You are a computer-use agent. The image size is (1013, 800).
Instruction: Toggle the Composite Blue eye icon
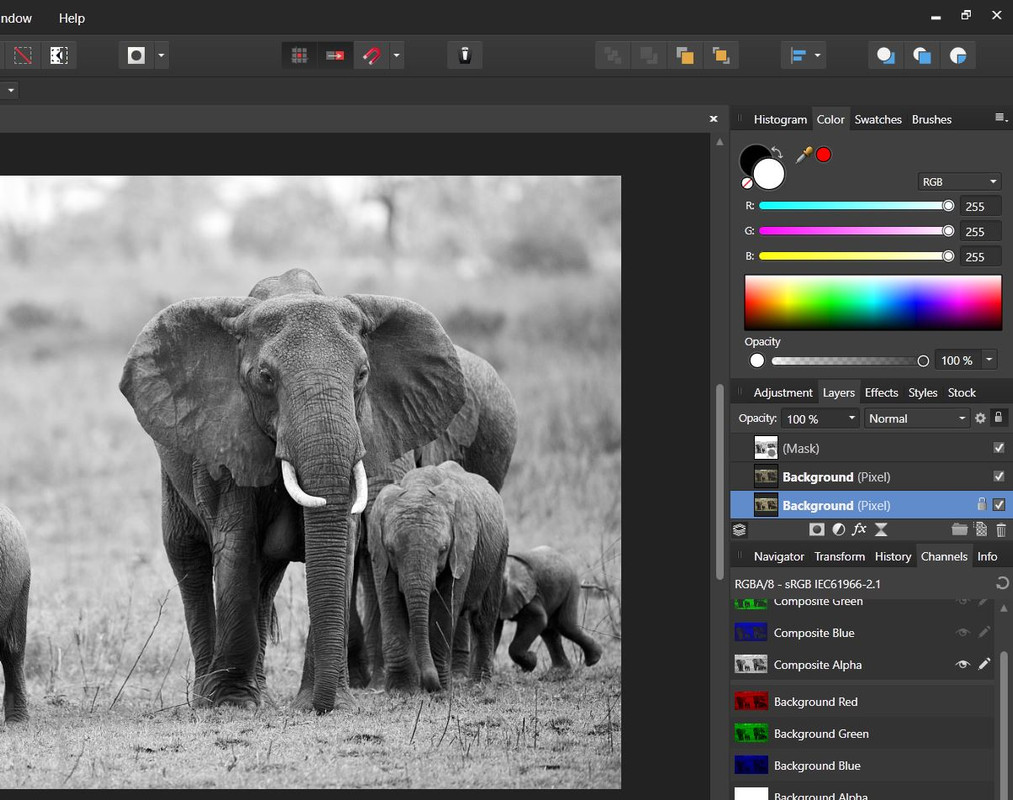tap(963, 633)
